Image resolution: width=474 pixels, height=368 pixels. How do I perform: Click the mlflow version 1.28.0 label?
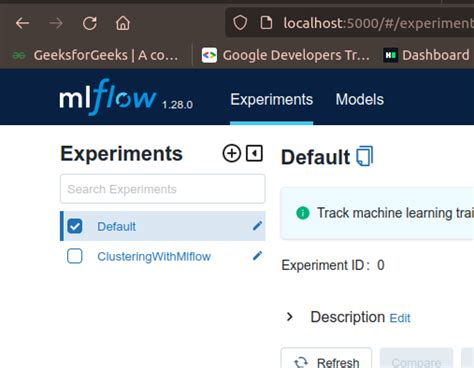(177, 105)
